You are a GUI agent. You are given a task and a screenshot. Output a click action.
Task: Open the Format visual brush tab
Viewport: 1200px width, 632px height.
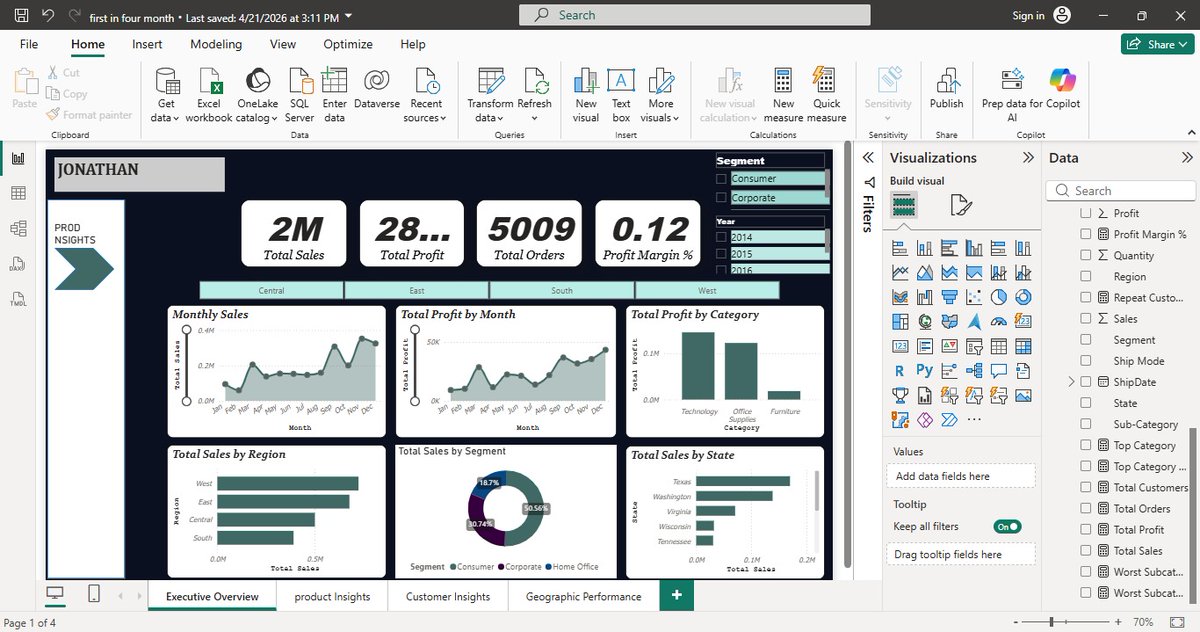pyautogui.click(x=960, y=206)
